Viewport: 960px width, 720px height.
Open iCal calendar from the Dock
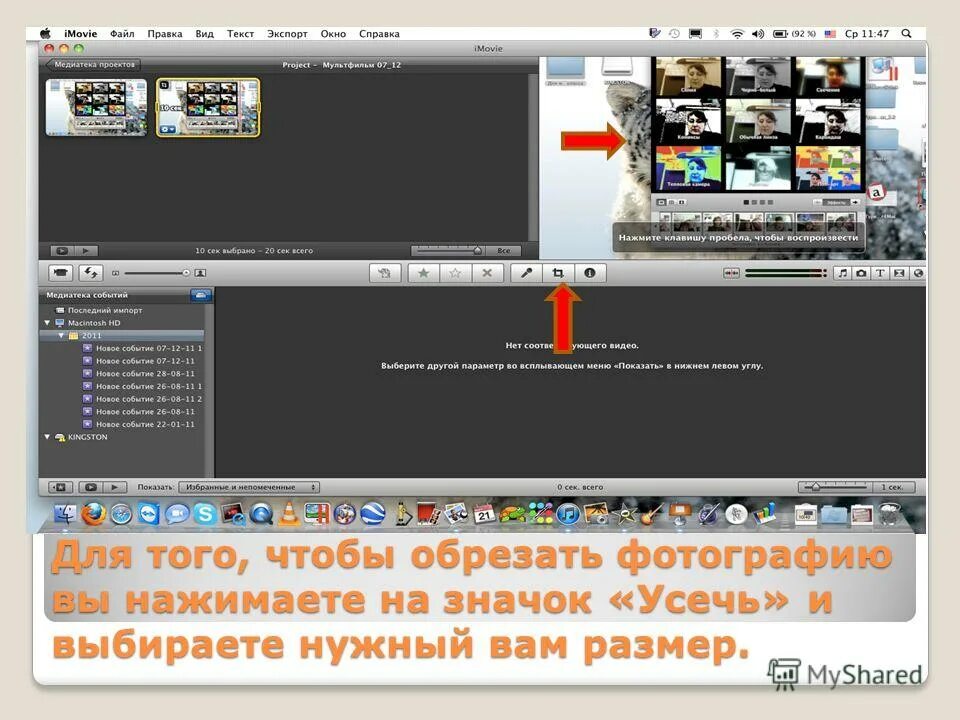click(x=484, y=513)
